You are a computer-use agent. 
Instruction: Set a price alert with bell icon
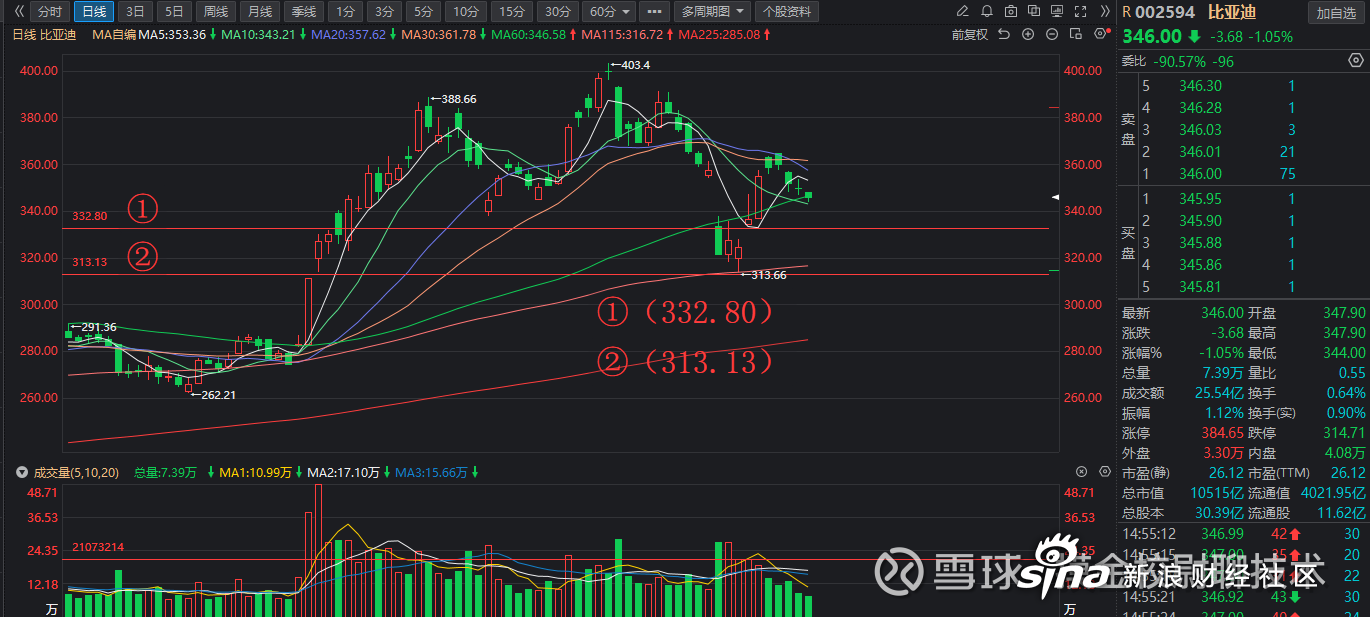tap(986, 12)
